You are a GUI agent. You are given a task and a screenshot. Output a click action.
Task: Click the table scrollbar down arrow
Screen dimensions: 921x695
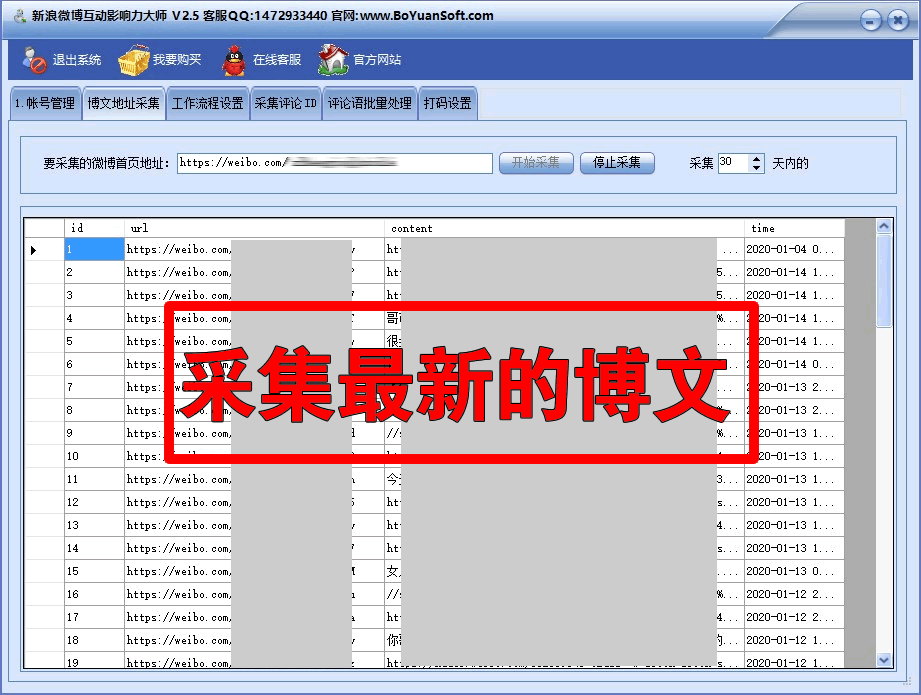(x=883, y=660)
